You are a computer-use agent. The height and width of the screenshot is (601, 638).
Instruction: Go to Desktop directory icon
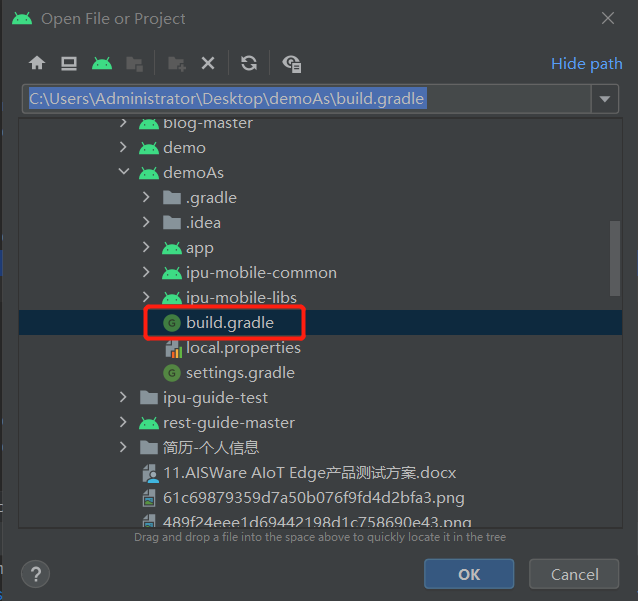69,63
